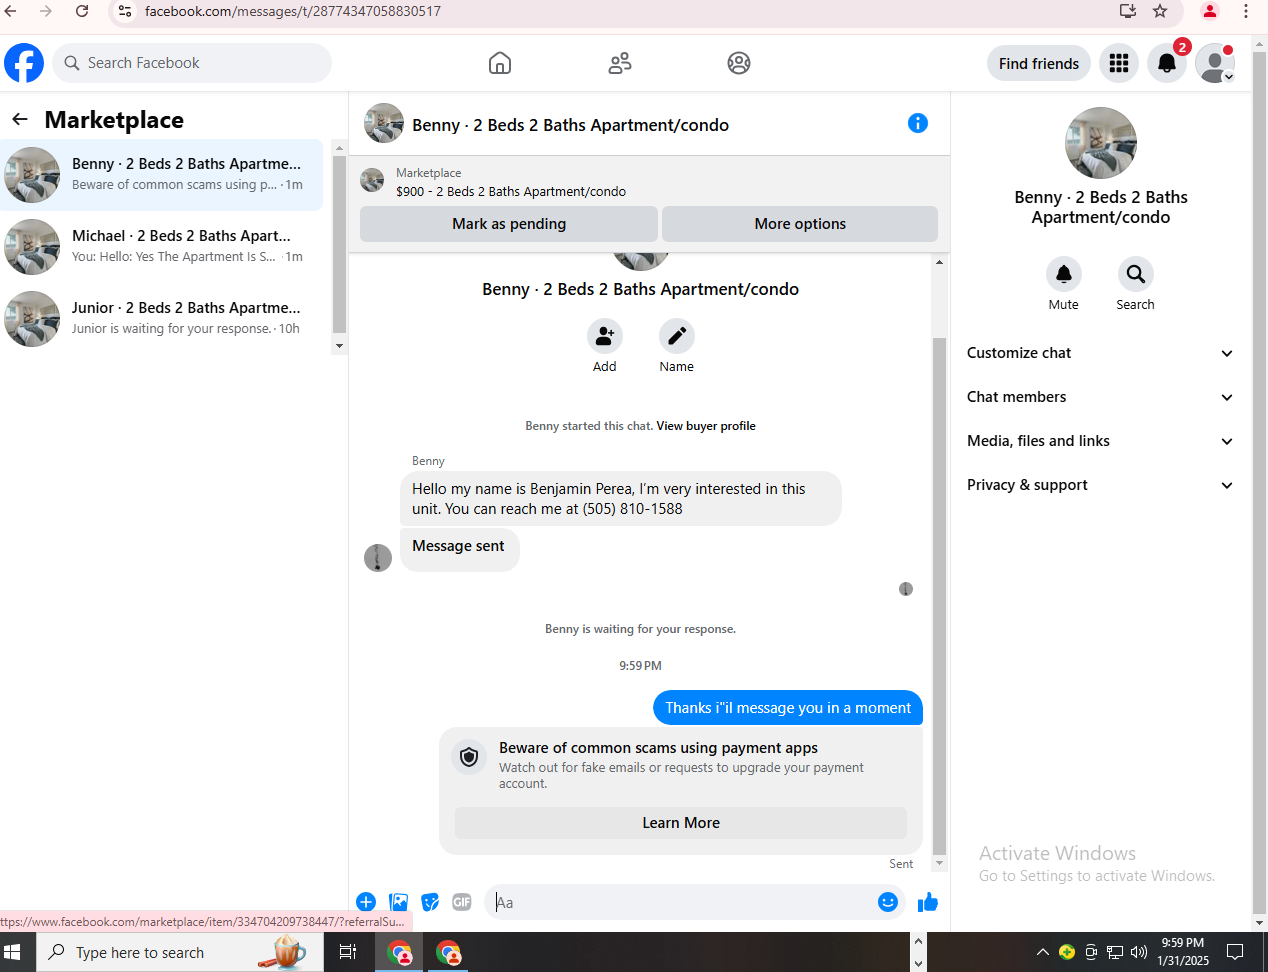Click the chat messages scrollbar
Viewport: 1268px width, 972px height.
[939, 597]
